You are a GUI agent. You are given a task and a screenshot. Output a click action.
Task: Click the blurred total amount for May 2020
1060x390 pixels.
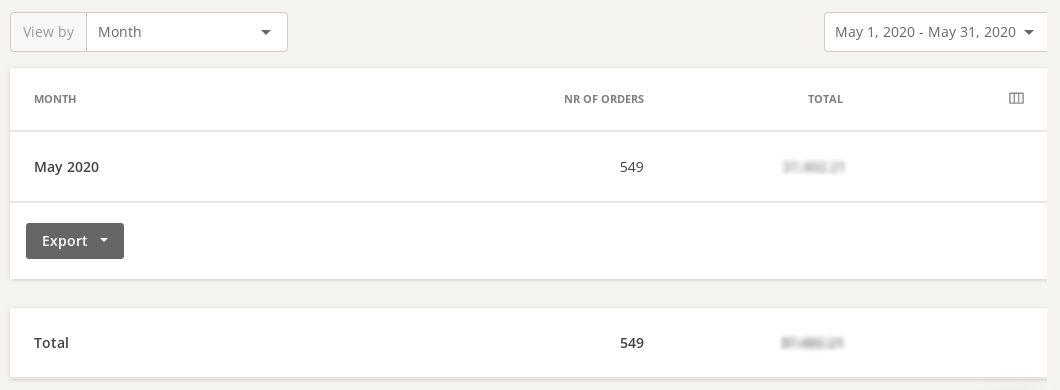(813, 167)
